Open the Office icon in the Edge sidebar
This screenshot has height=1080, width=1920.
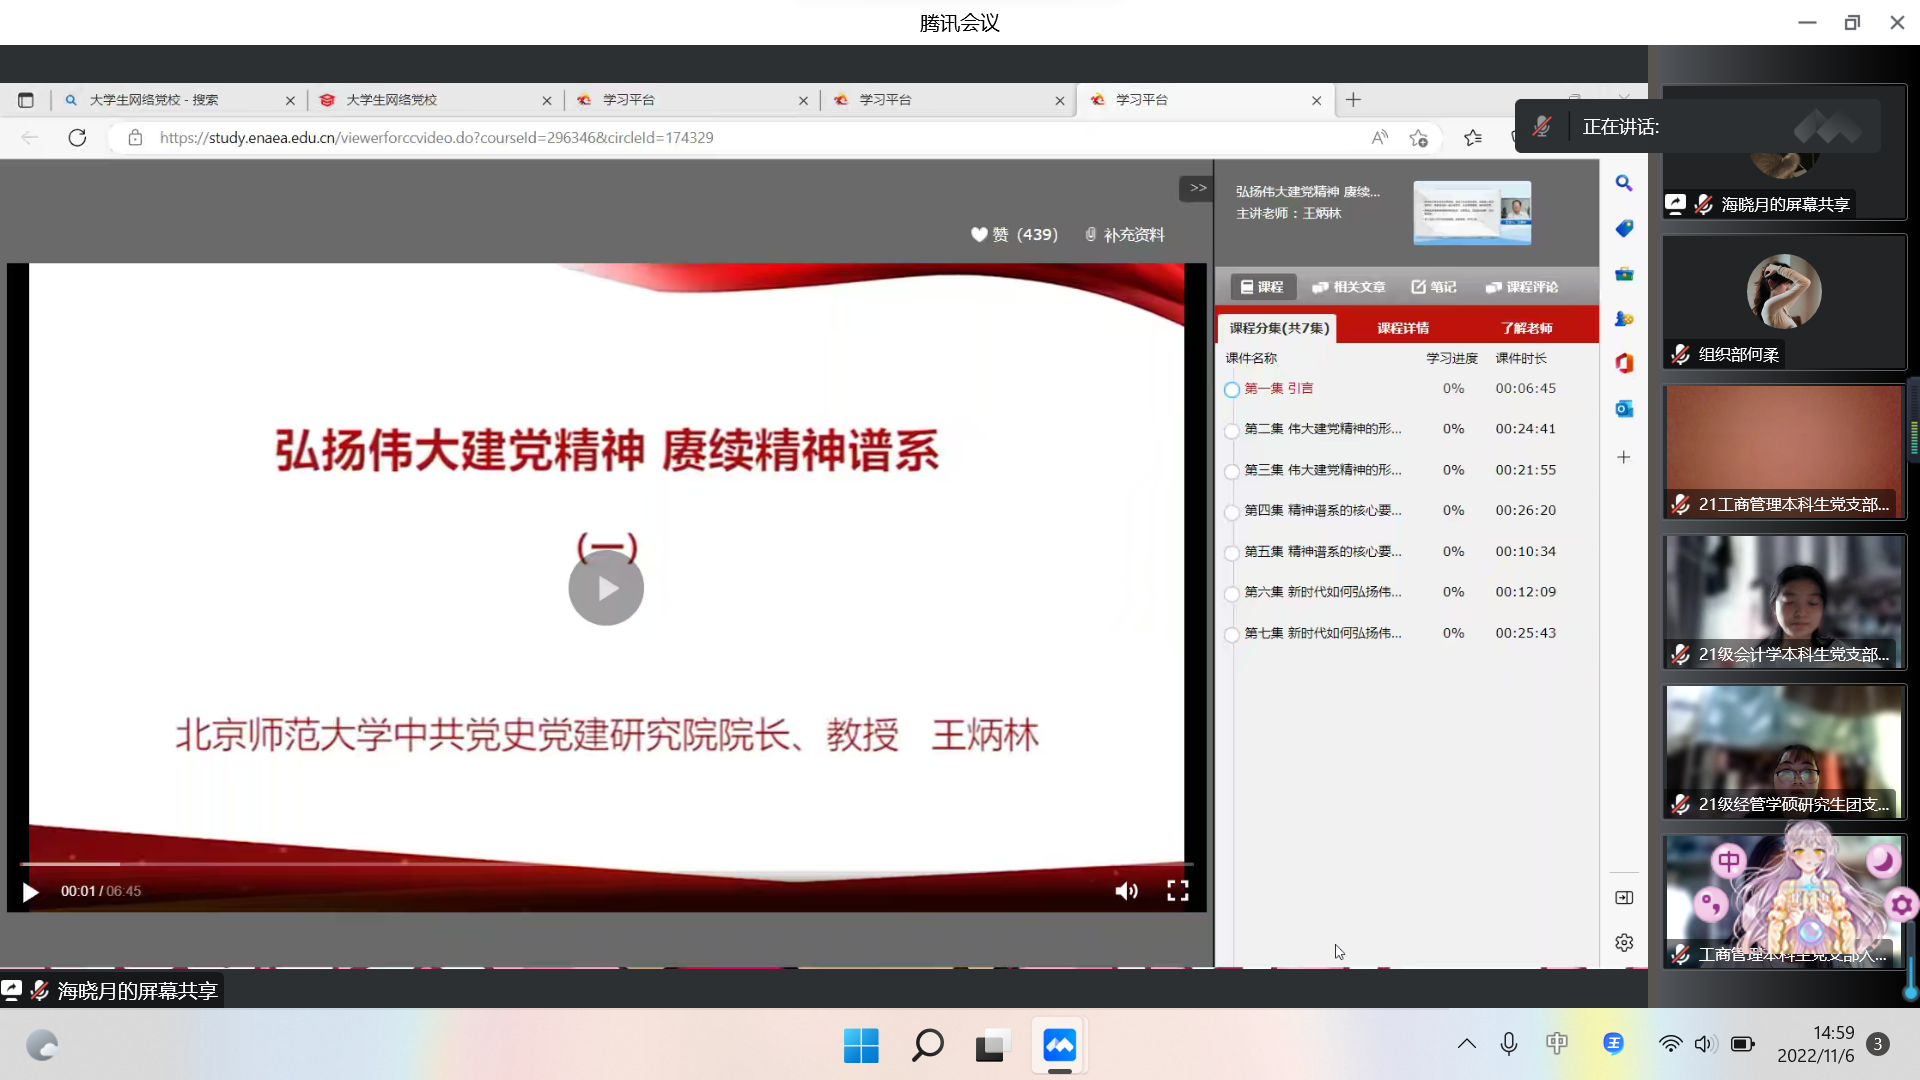coord(1623,363)
